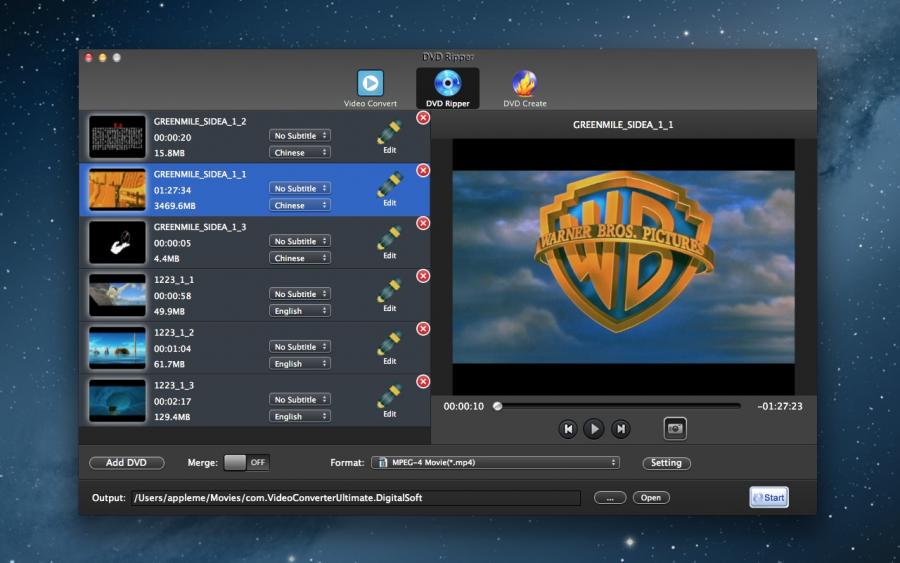The width and height of the screenshot is (900, 563).
Task: Open the Setting button
Action: tap(666, 463)
